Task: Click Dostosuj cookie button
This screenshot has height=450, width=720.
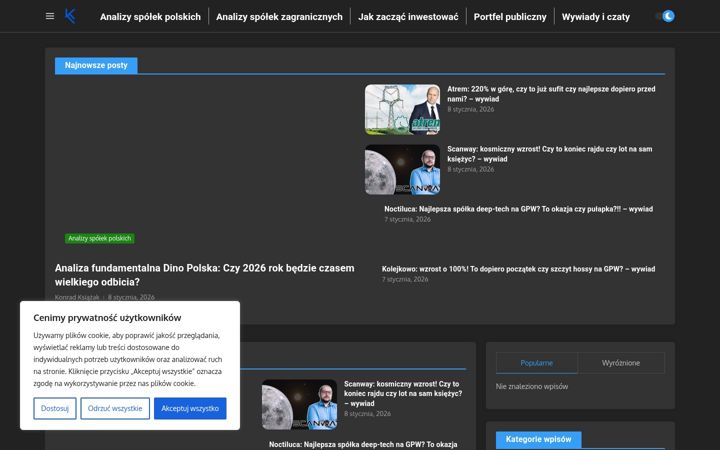Action: [x=55, y=408]
